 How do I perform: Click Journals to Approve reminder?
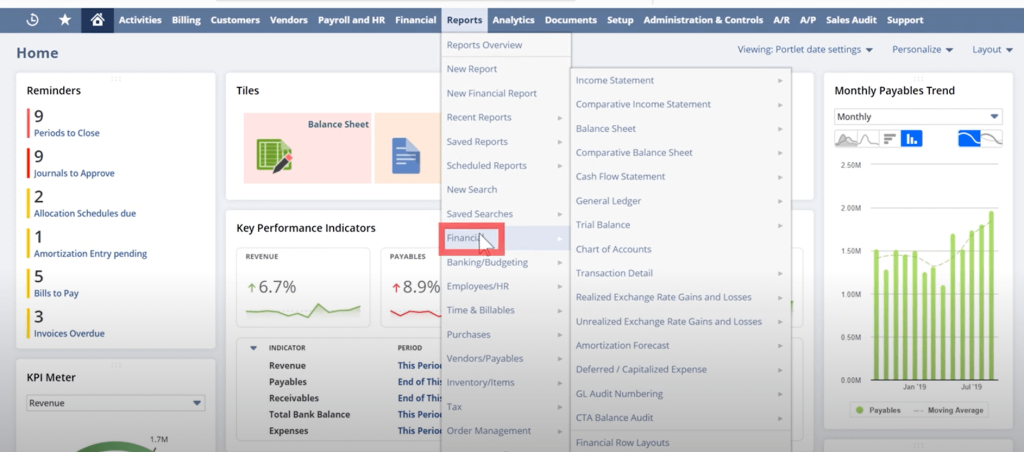pos(74,174)
